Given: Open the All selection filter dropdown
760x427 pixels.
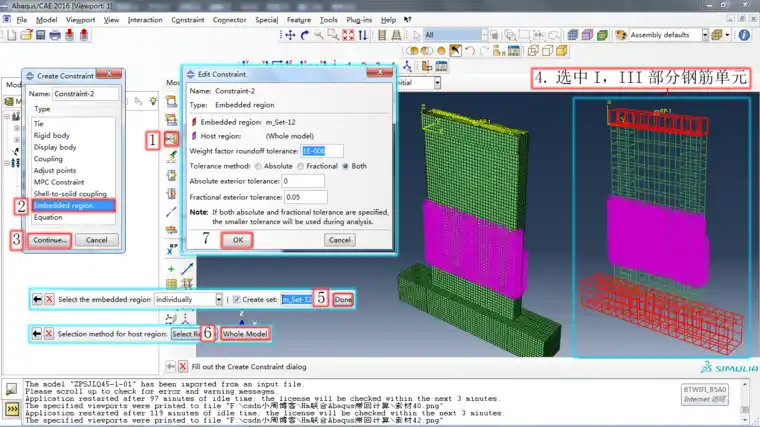Looking at the screenshot, I should click(483, 35).
